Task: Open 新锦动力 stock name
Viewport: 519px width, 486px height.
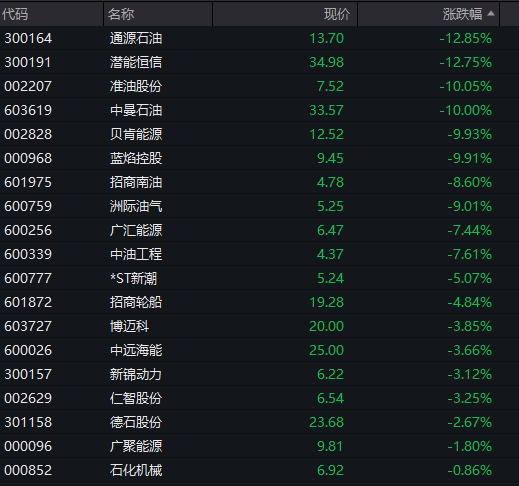Action: click(136, 374)
